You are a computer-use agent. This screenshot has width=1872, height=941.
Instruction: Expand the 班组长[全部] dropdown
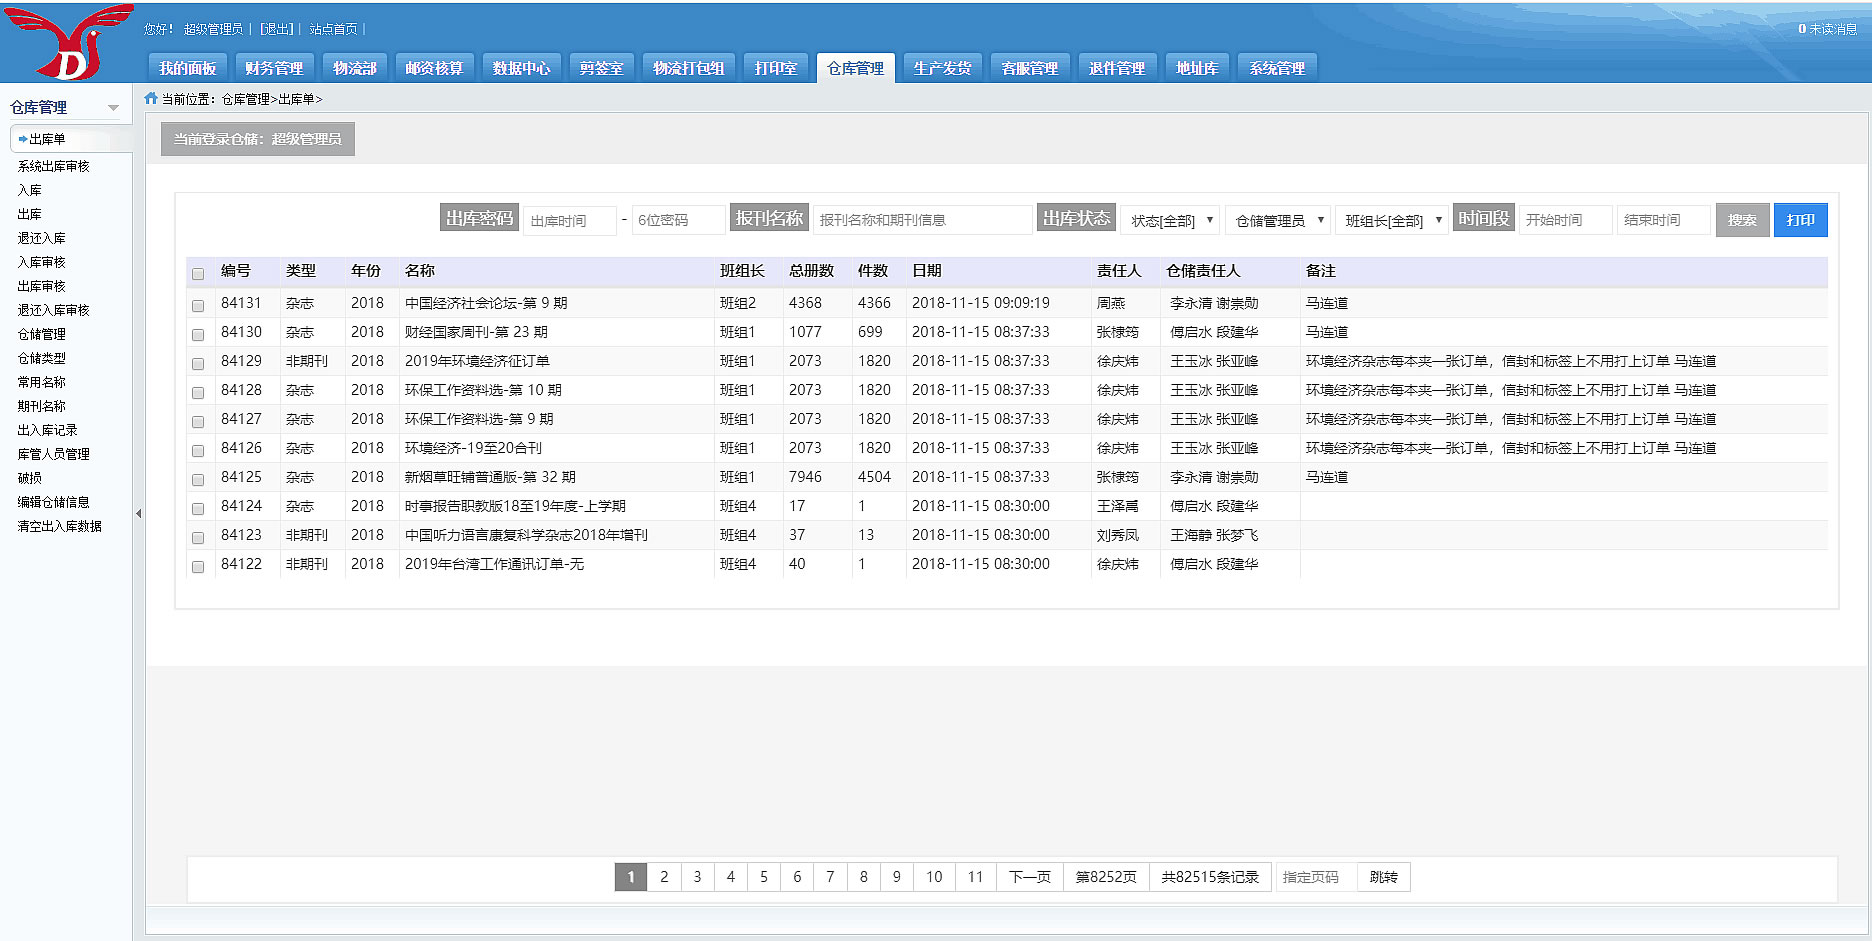(x=1392, y=220)
